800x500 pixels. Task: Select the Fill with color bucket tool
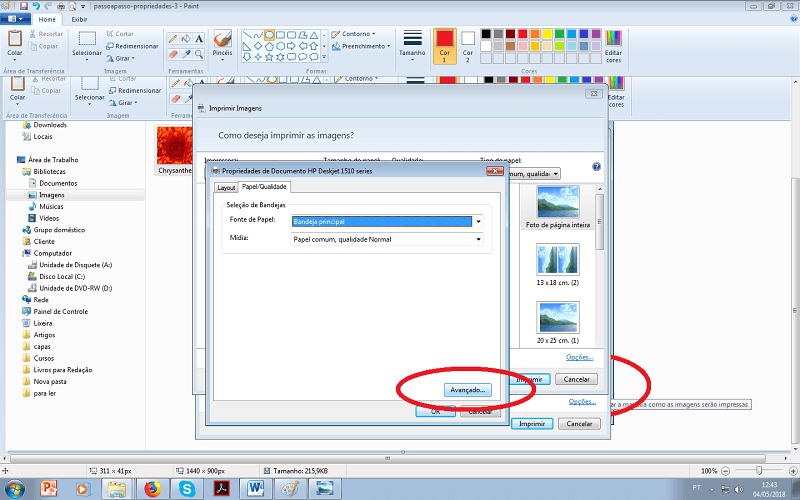tap(186, 39)
